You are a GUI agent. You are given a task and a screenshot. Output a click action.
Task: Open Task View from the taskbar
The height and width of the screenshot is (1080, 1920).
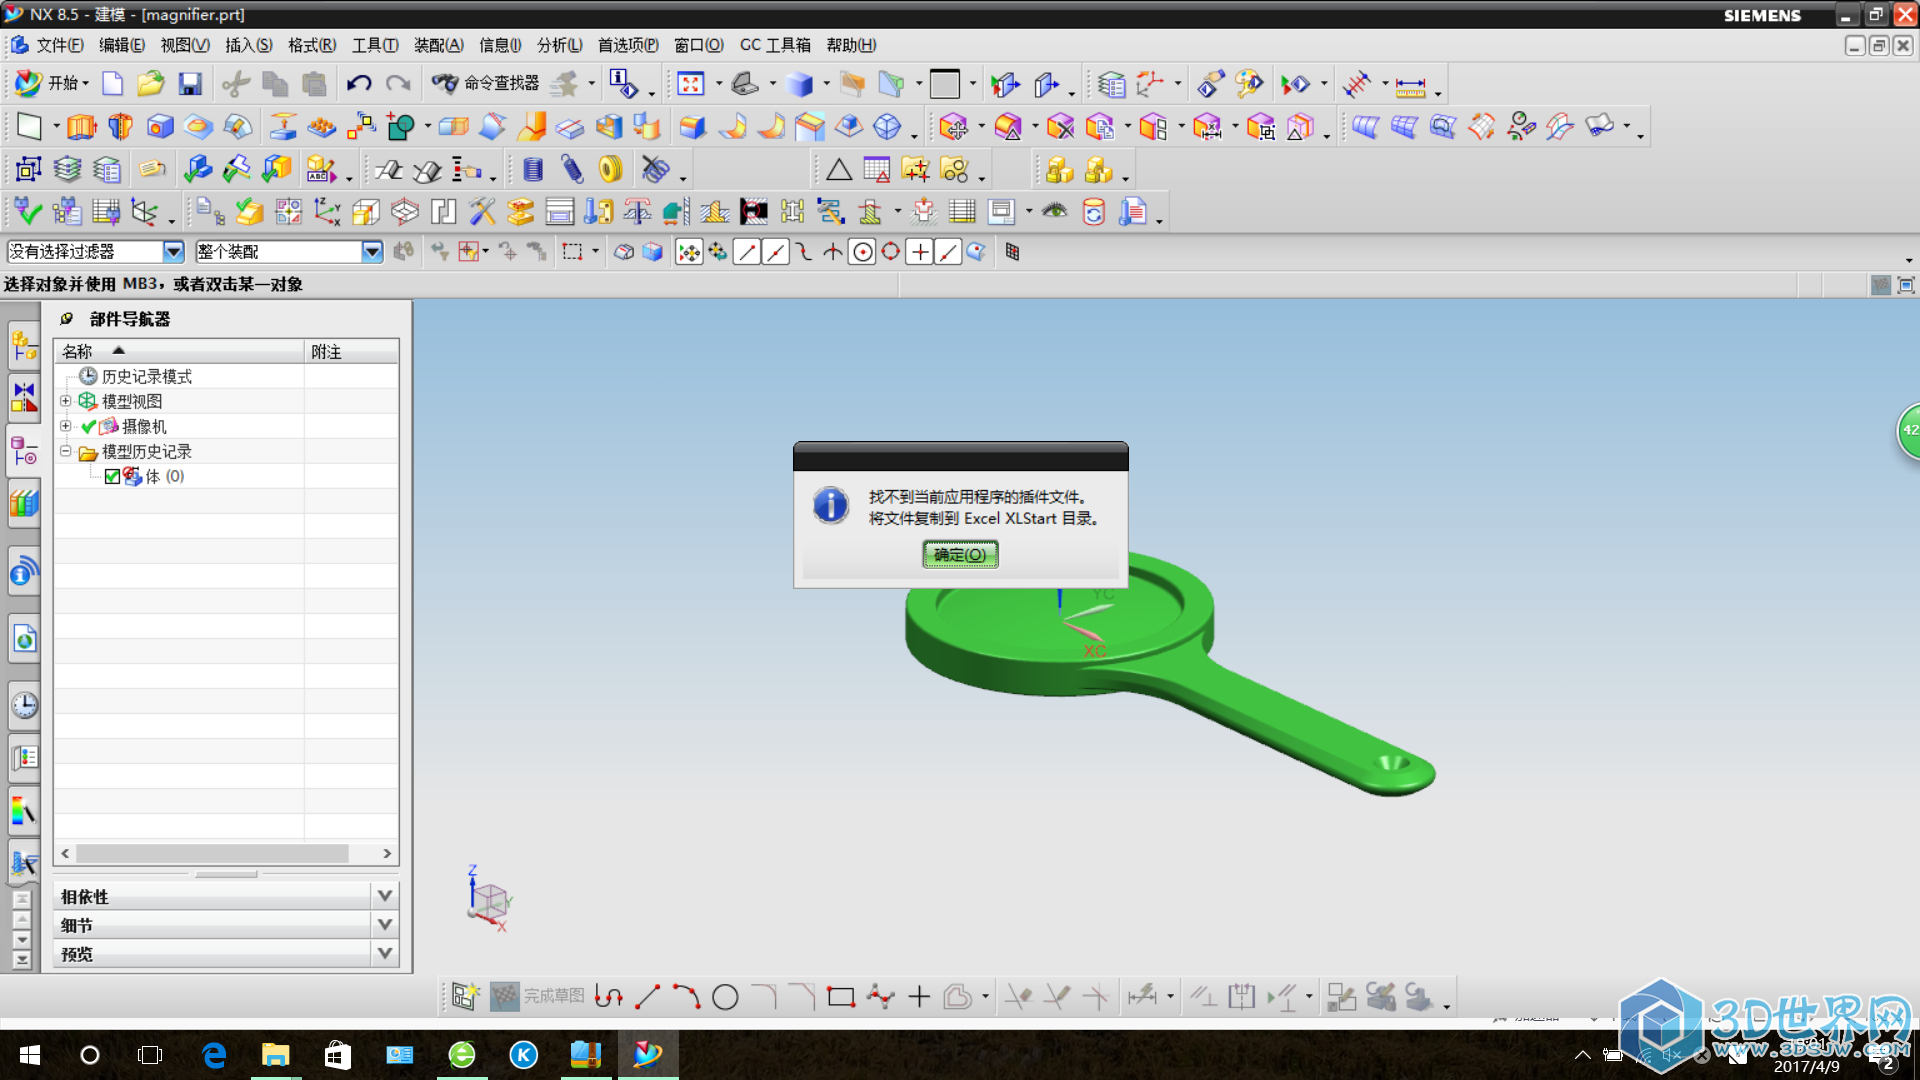click(150, 1055)
